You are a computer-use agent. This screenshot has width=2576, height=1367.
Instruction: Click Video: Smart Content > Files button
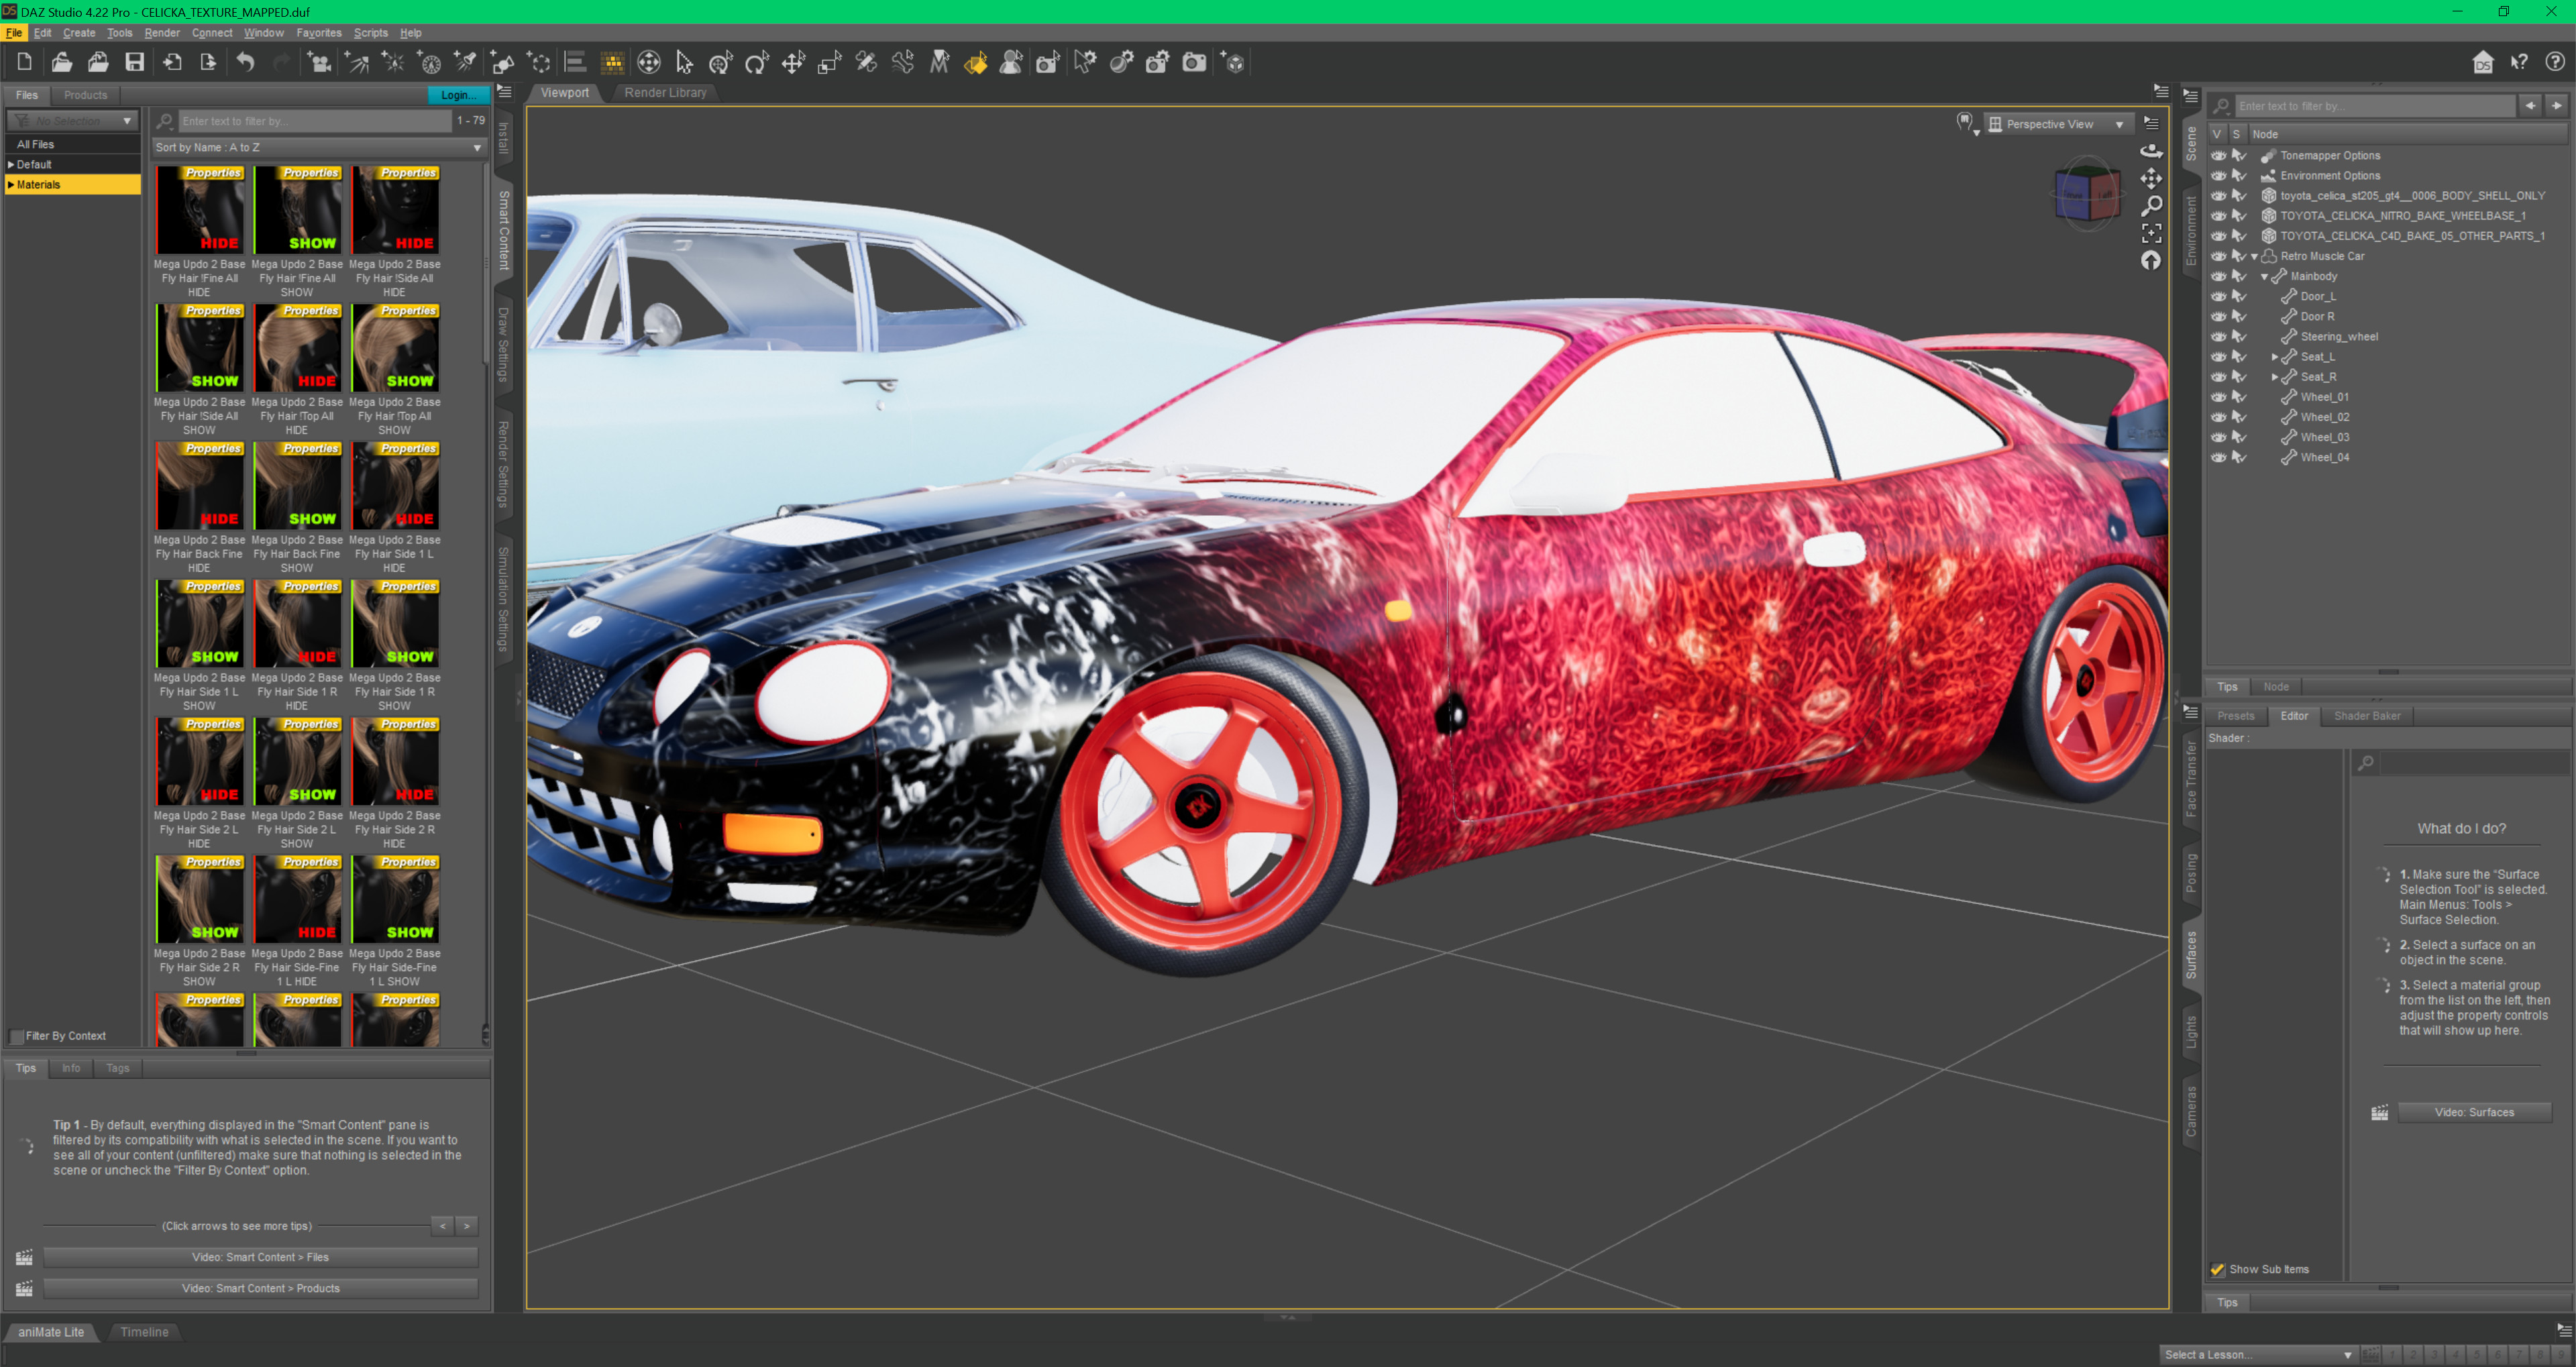(x=260, y=1257)
